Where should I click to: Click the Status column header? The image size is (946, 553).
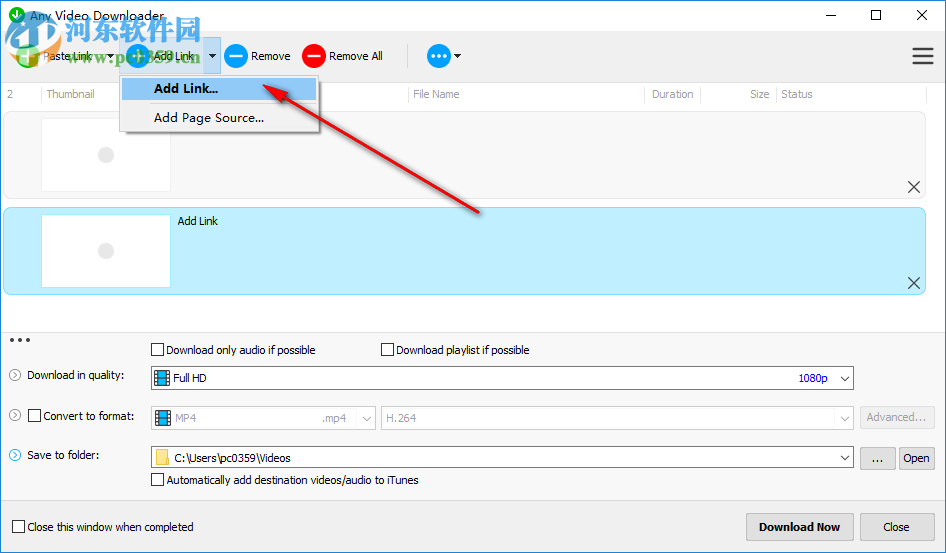(796, 94)
